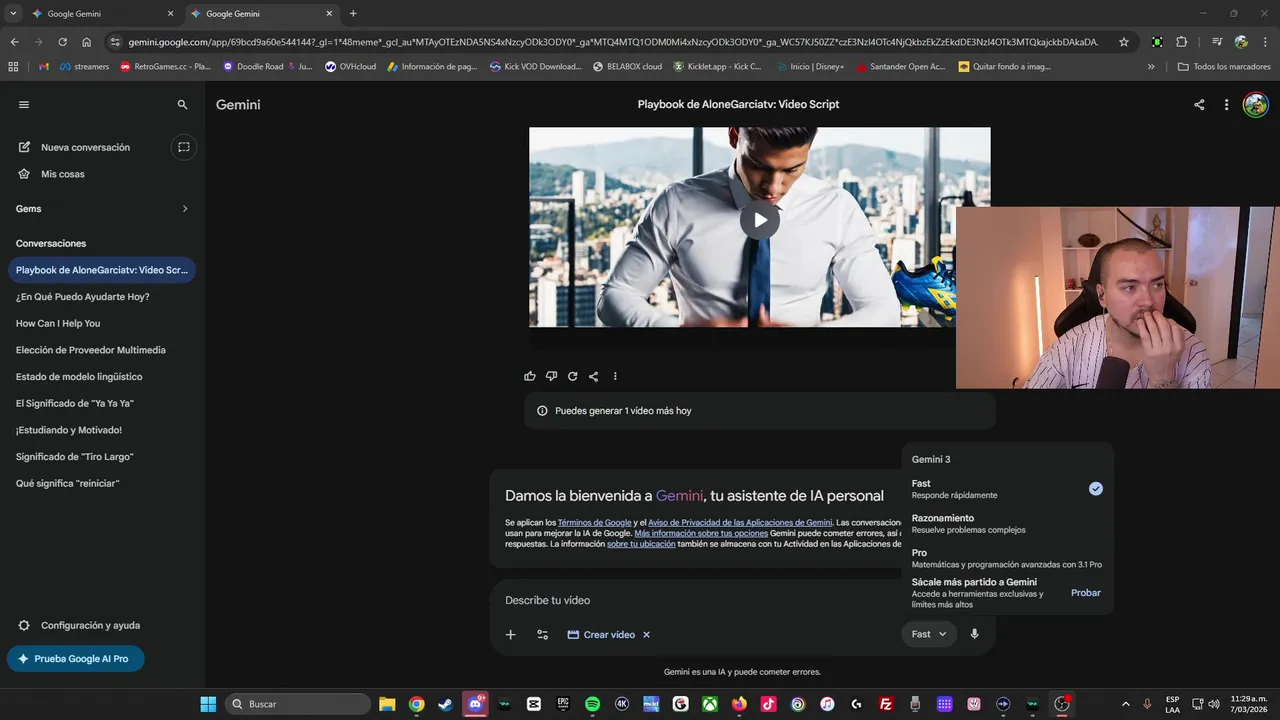Show more bookmarks with double chevron

pyautogui.click(x=1151, y=67)
